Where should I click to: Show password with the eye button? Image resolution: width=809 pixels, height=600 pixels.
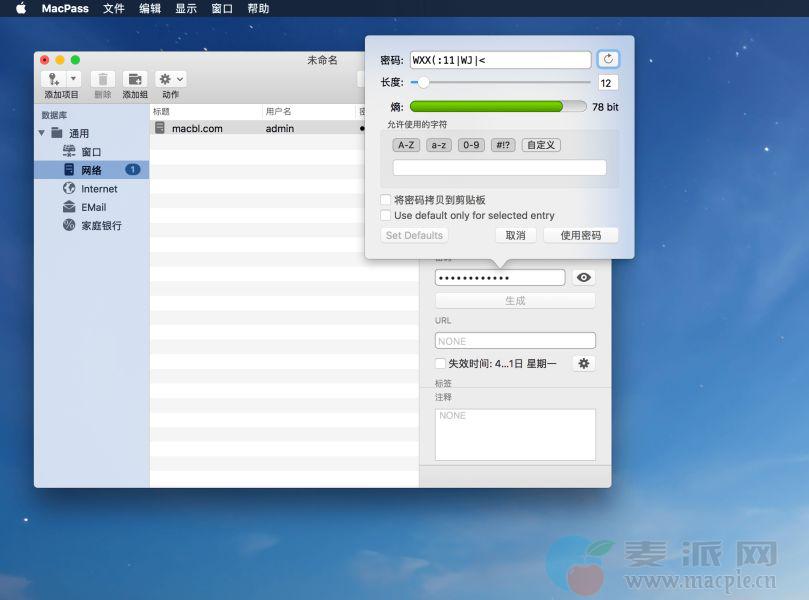pyautogui.click(x=584, y=278)
